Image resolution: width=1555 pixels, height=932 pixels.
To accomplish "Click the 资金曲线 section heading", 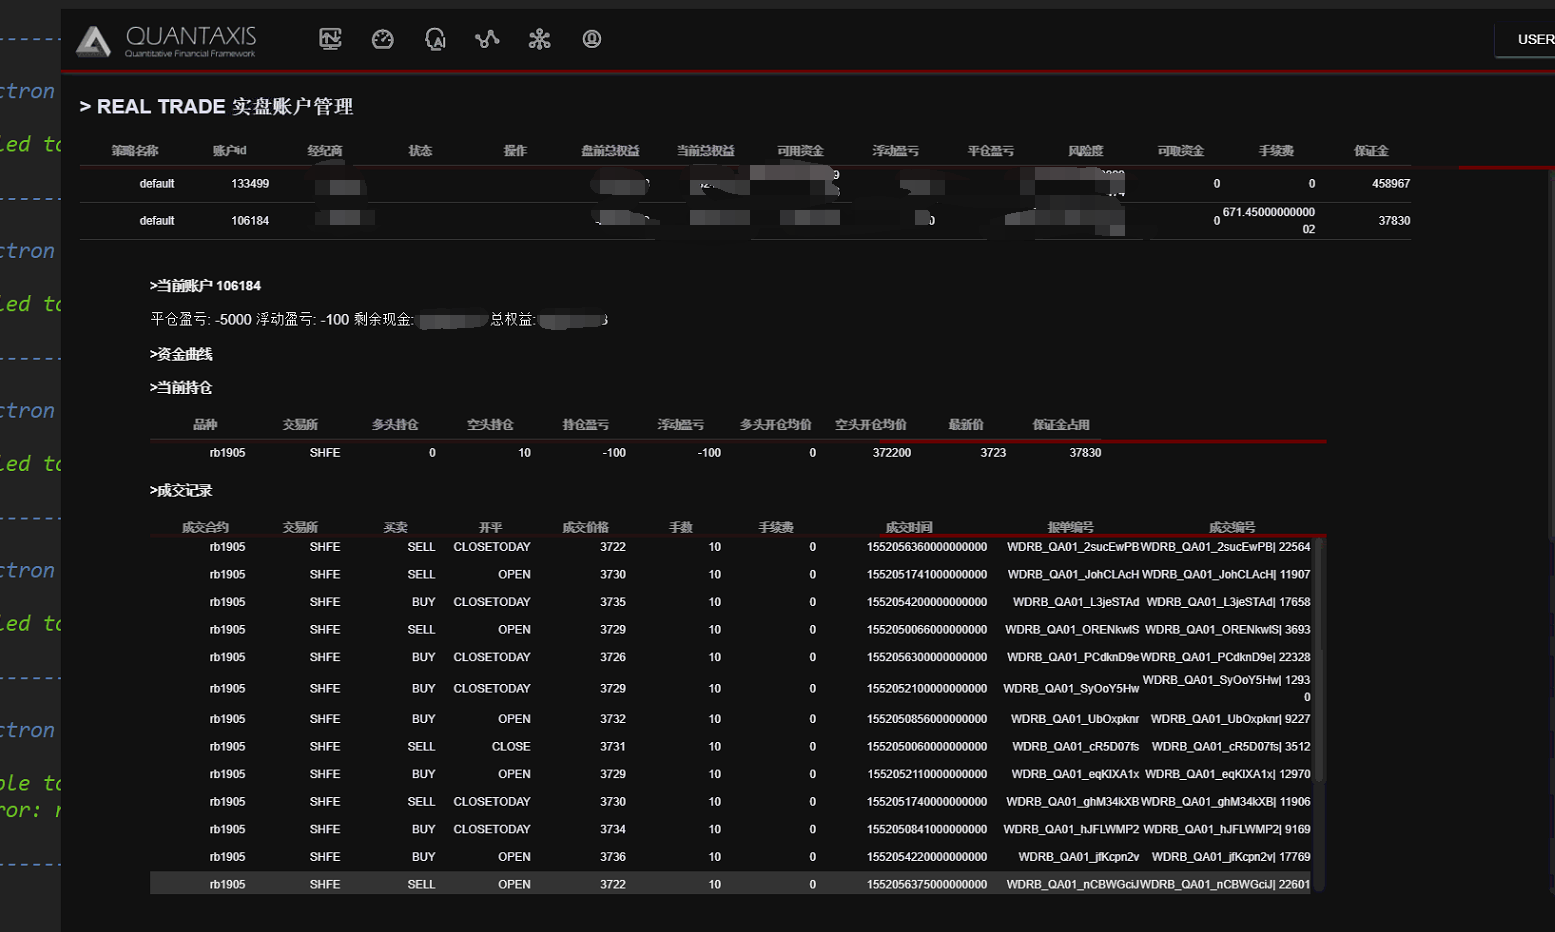I will 181,354.
